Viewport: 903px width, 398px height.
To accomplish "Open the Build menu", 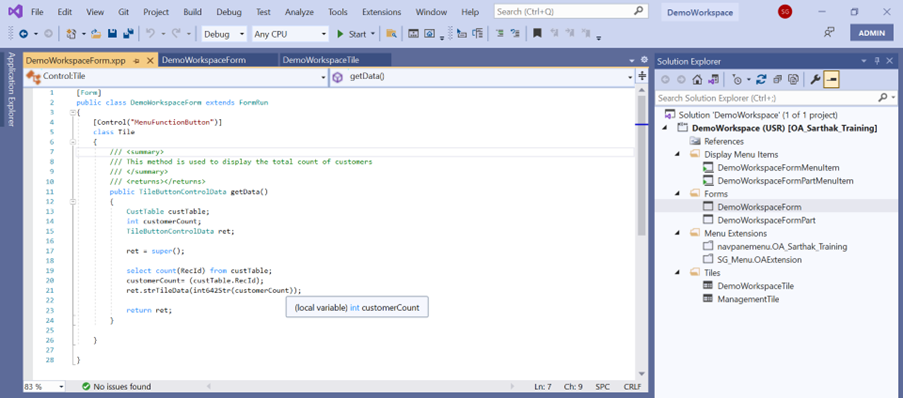I will point(192,12).
